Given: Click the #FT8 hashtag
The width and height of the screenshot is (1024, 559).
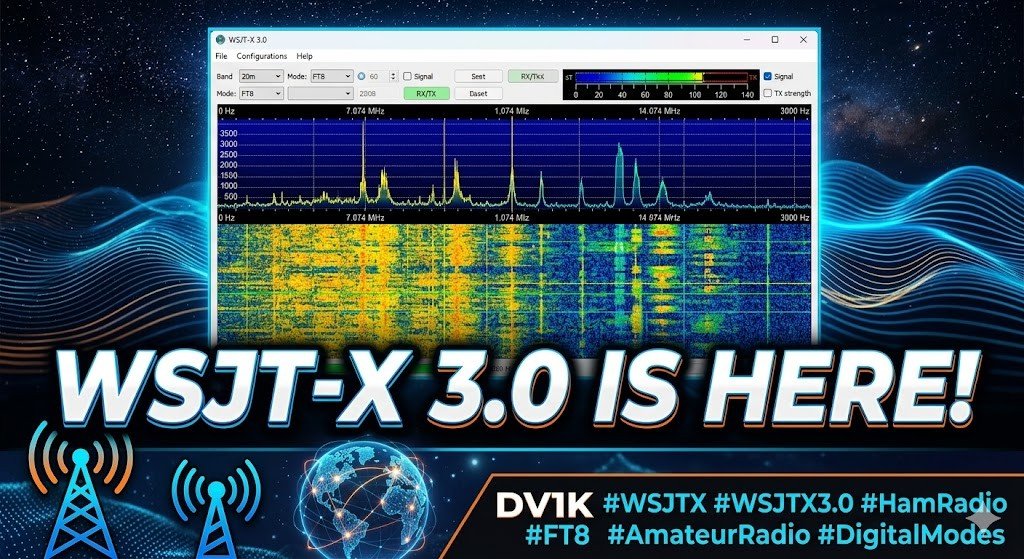Looking at the screenshot, I should pyautogui.click(x=557, y=535).
